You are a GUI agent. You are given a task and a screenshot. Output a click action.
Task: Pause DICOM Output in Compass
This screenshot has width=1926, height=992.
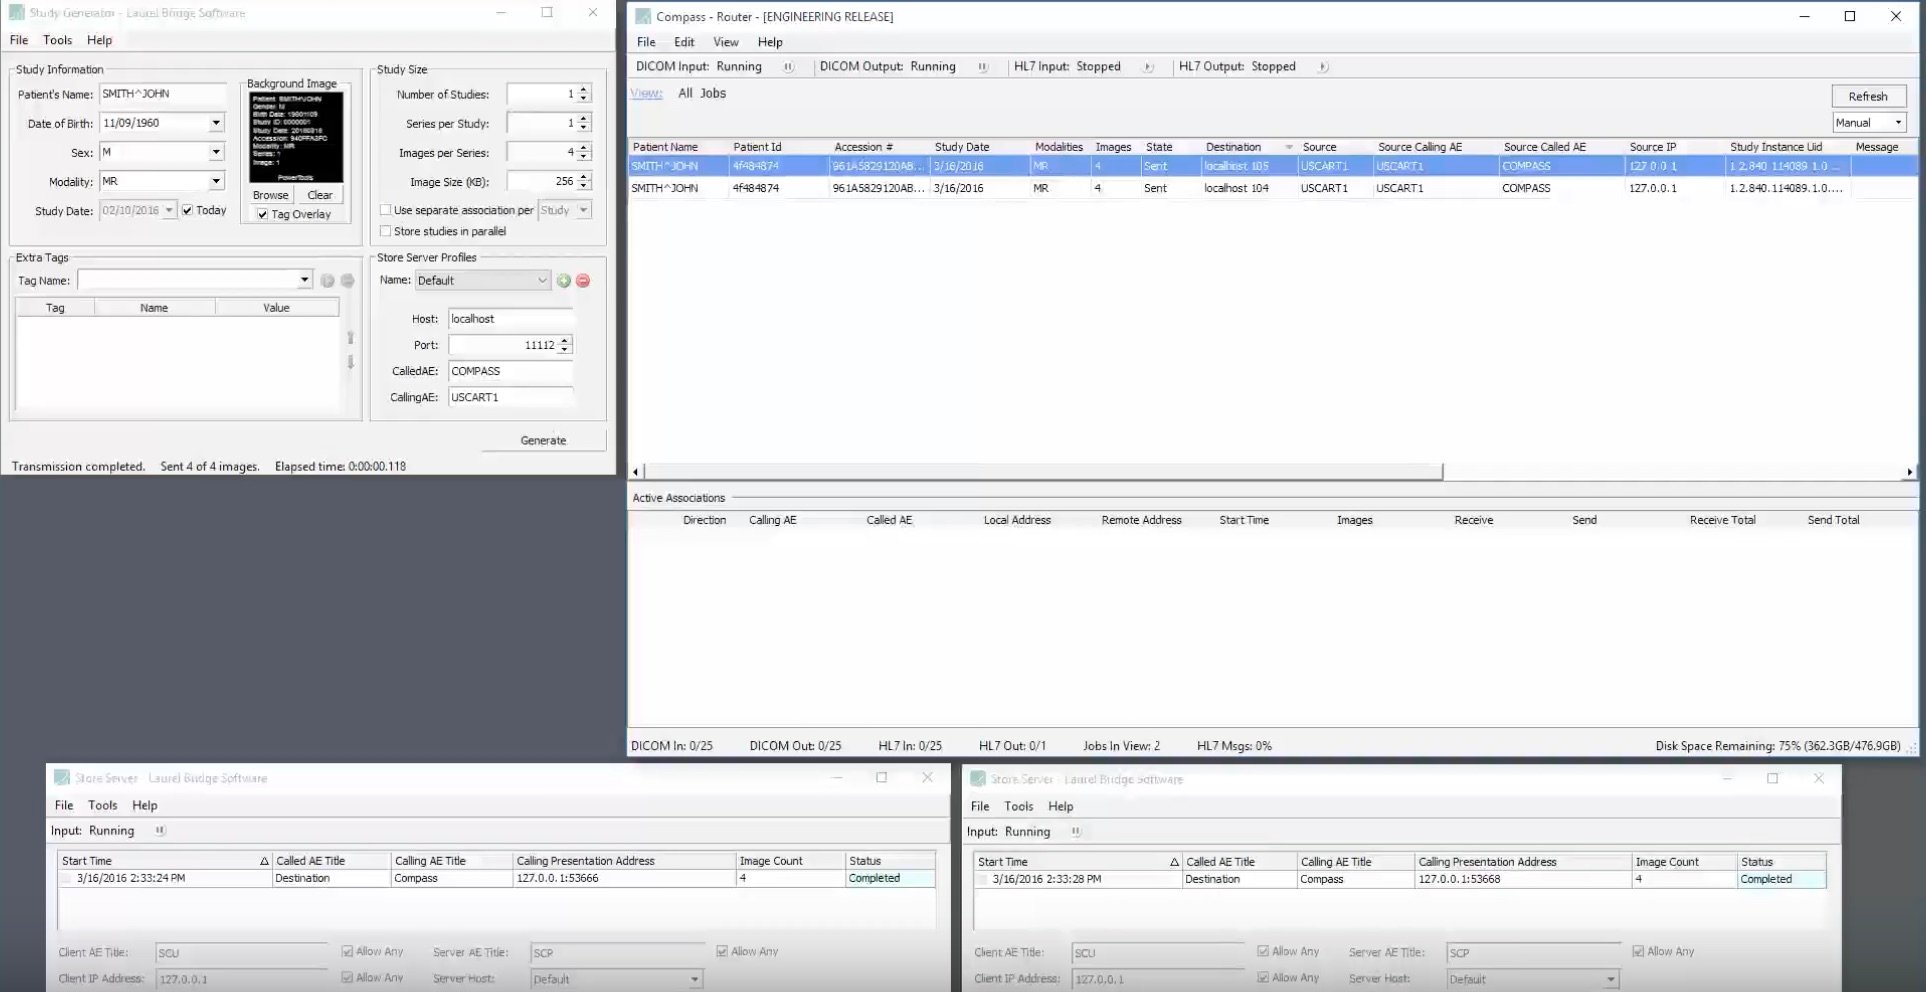pyautogui.click(x=983, y=67)
